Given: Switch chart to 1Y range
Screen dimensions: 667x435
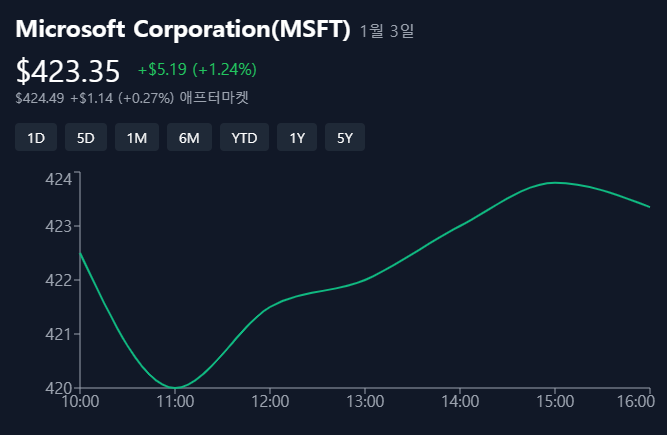Looking at the screenshot, I should (297, 137).
